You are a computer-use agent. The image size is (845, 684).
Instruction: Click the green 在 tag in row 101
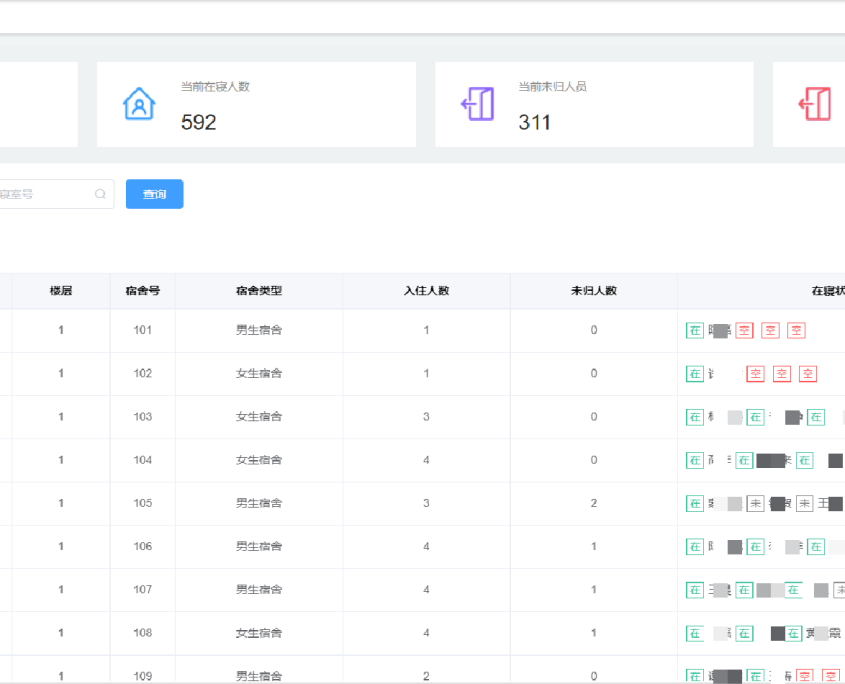pos(695,330)
